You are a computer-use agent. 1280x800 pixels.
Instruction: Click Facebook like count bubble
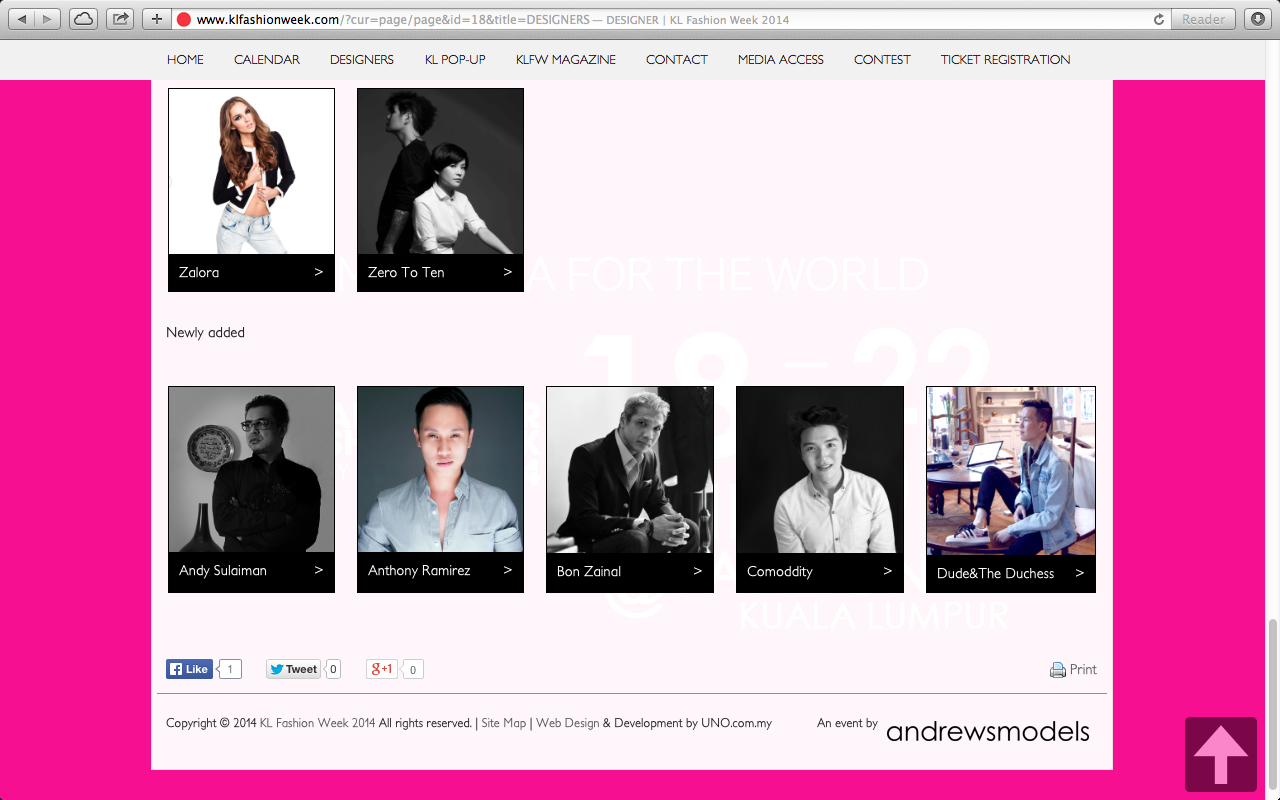click(x=230, y=669)
